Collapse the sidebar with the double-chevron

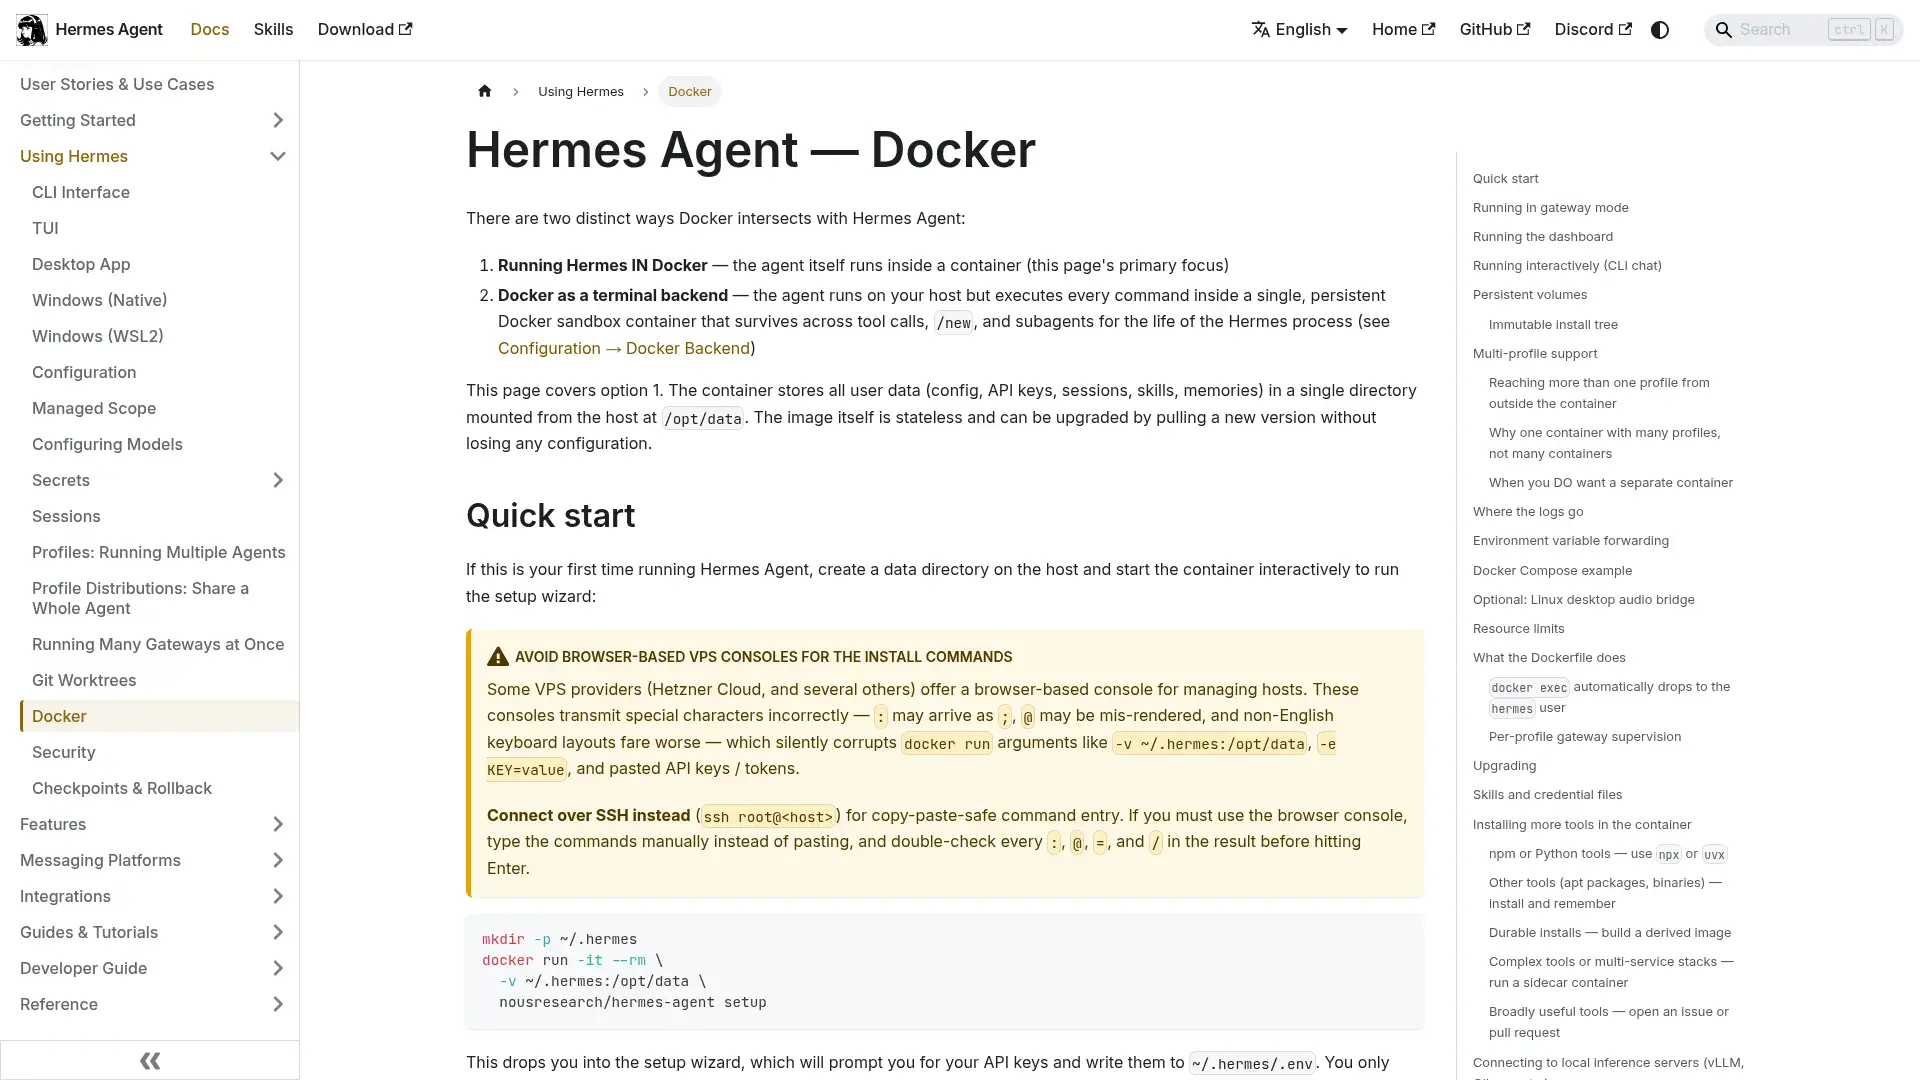coord(150,1060)
